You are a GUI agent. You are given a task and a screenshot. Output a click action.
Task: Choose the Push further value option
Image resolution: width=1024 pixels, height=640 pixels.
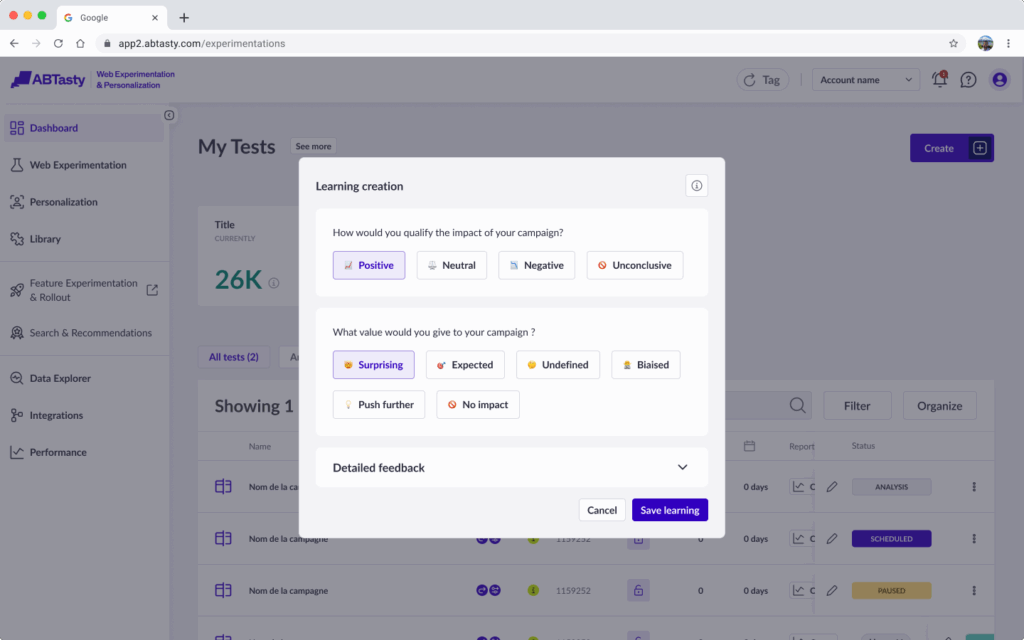point(379,405)
